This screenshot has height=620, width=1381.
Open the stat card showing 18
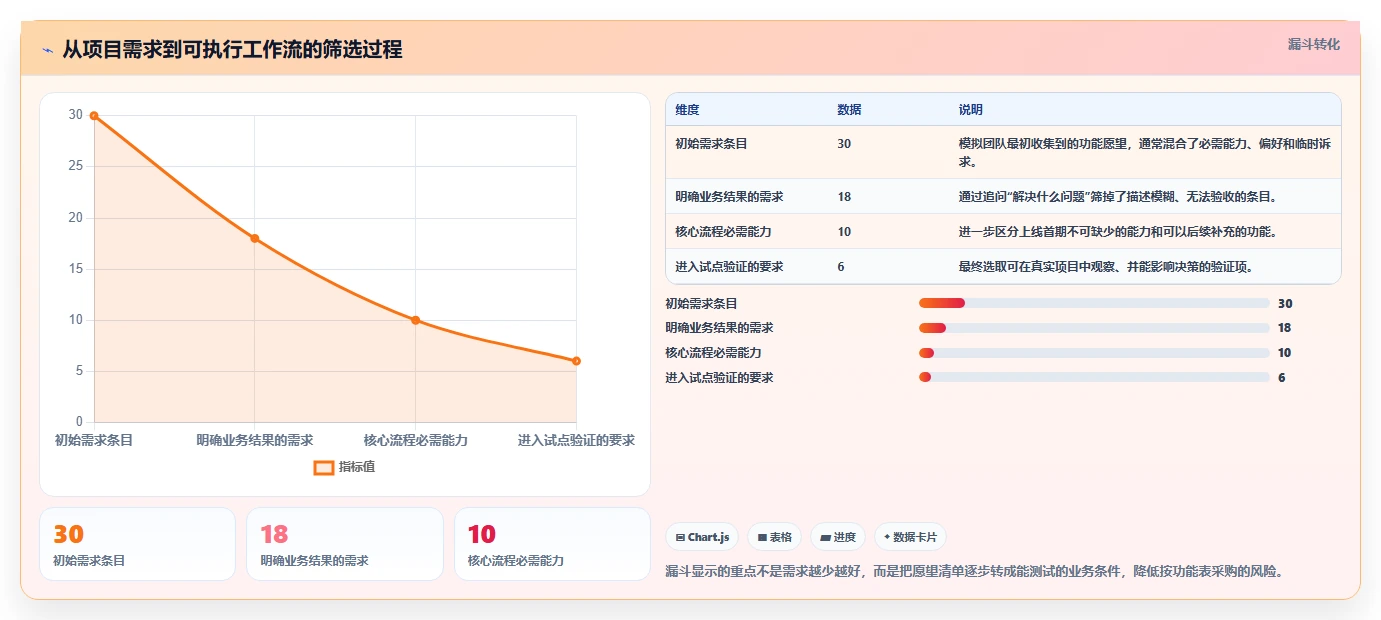pos(345,544)
